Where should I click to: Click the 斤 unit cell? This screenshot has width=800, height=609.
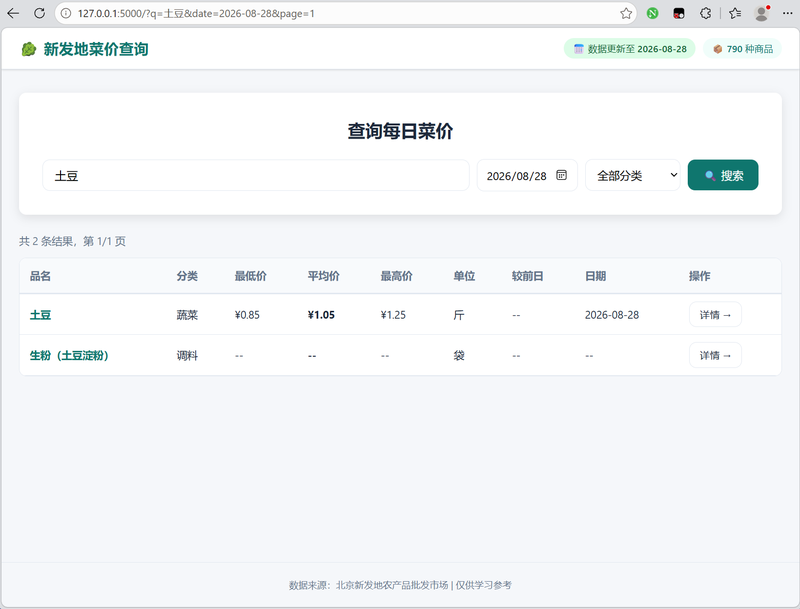pyautogui.click(x=459, y=315)
